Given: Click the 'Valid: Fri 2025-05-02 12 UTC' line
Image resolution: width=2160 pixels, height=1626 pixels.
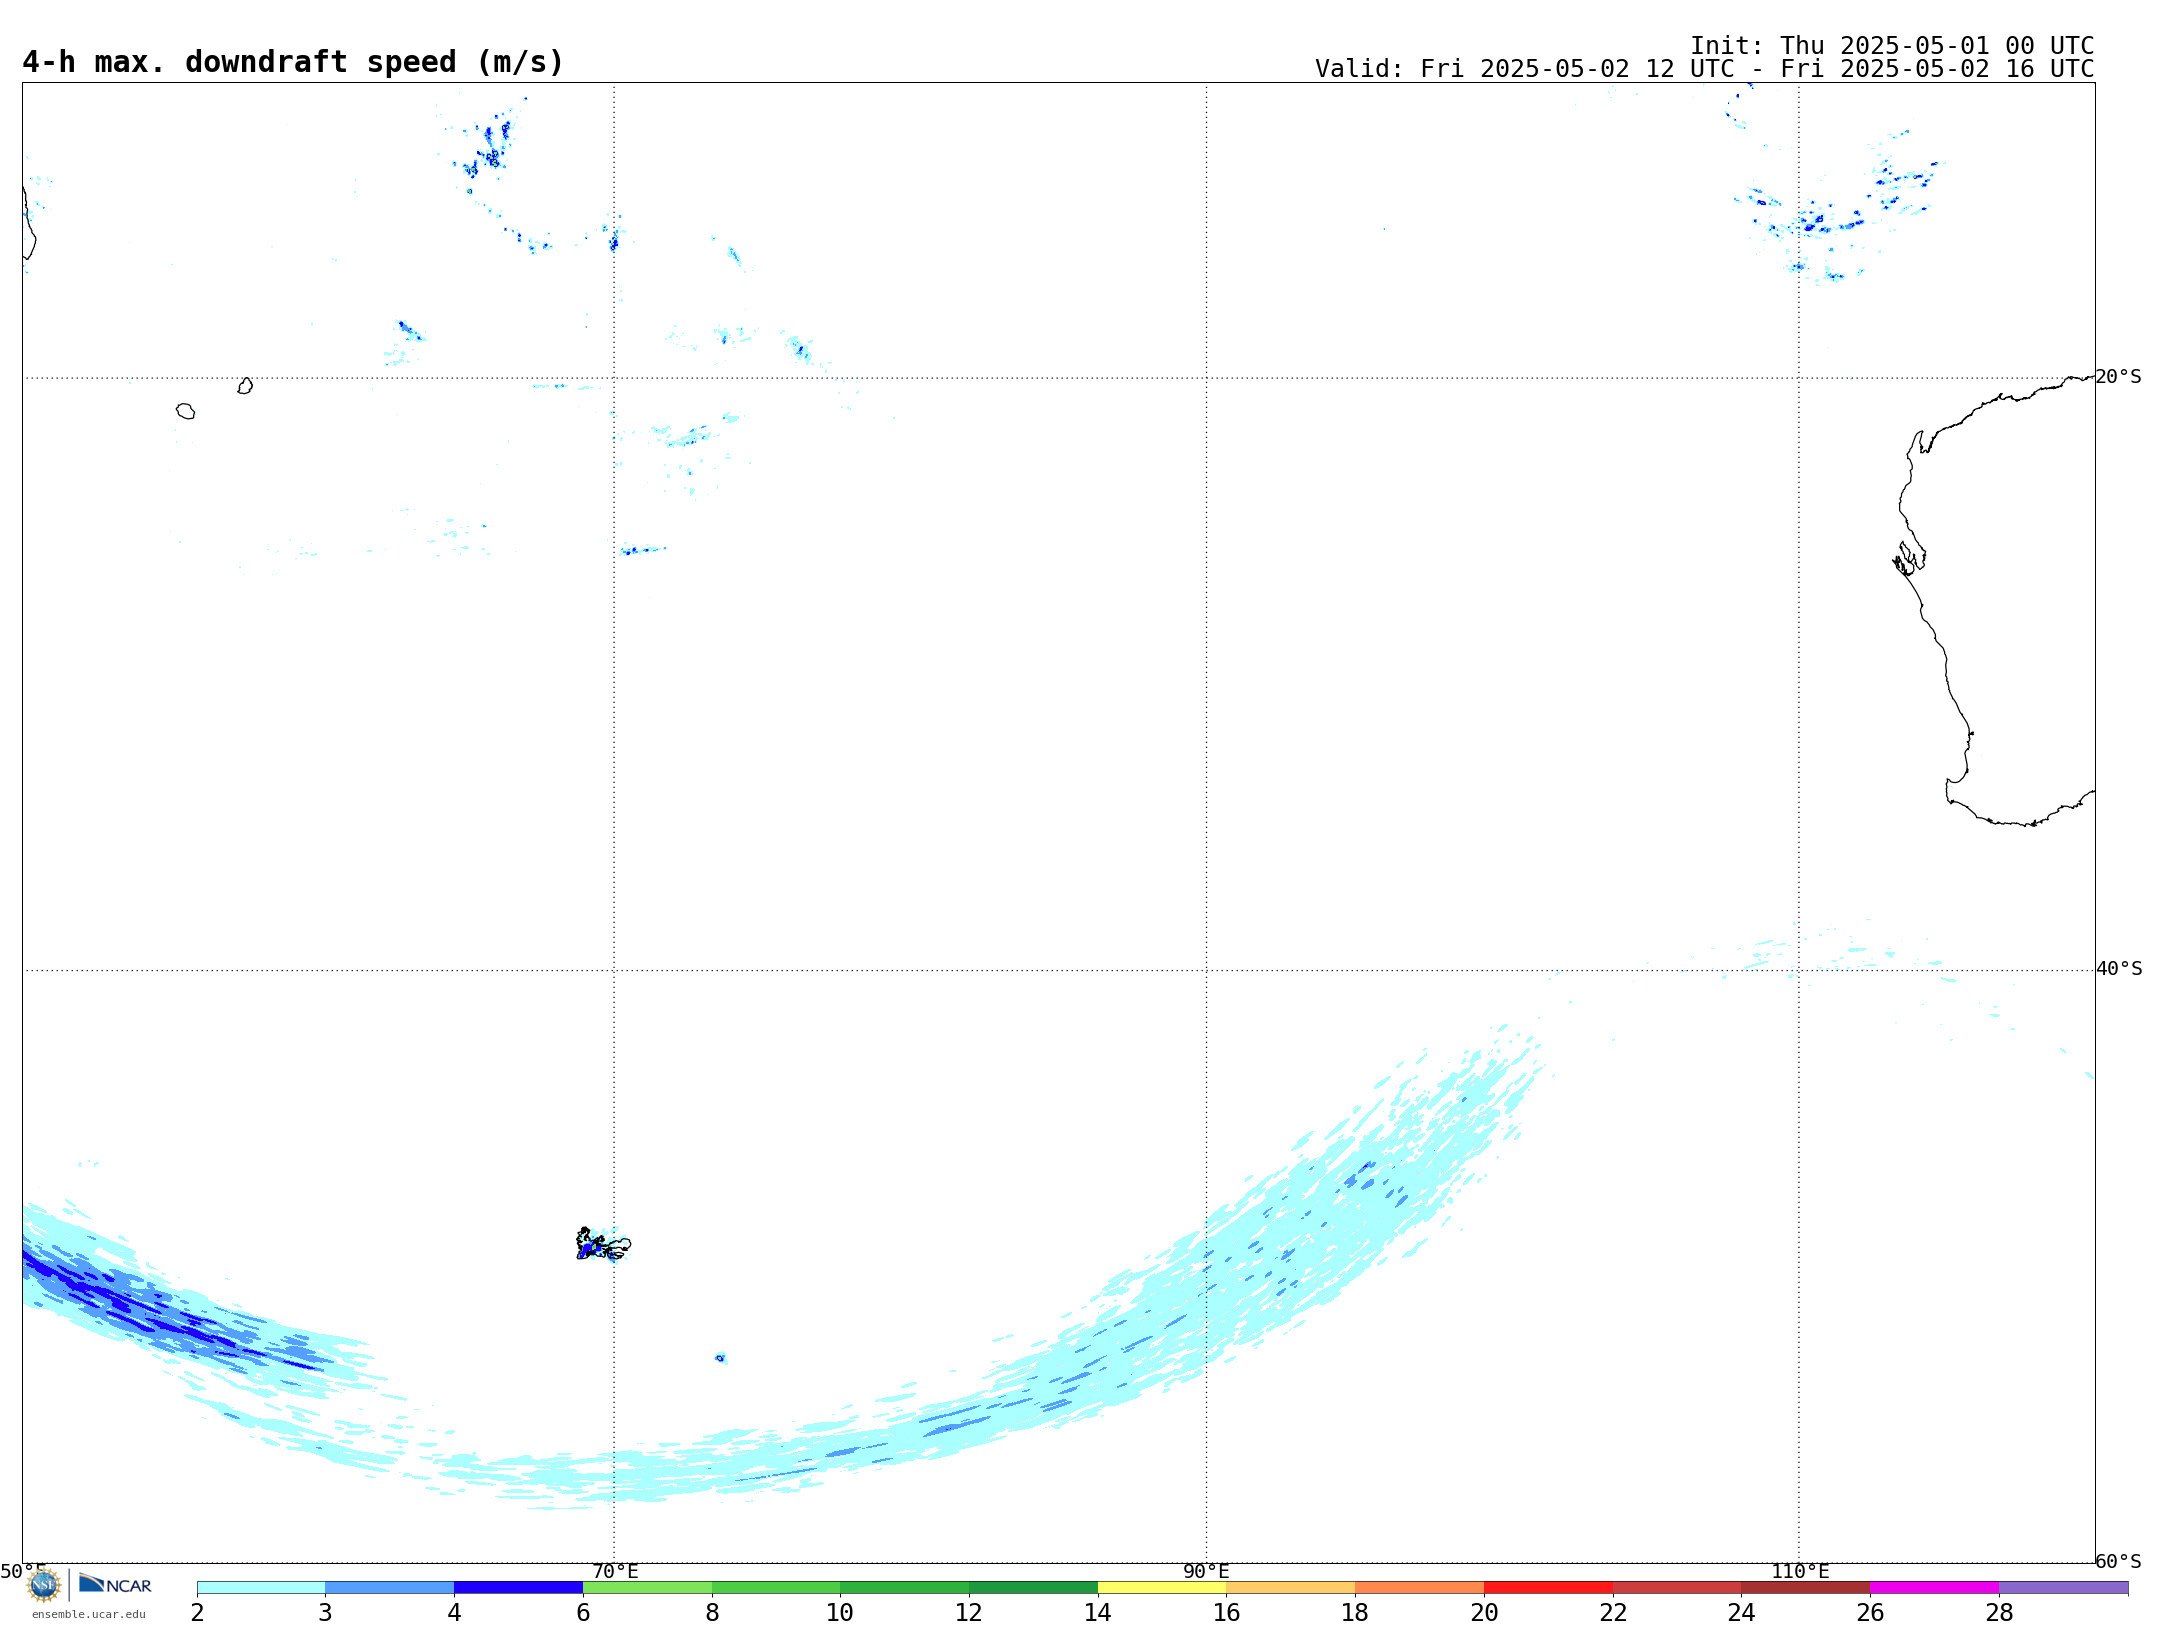Looking at the screenshot, I should 1704,69.
